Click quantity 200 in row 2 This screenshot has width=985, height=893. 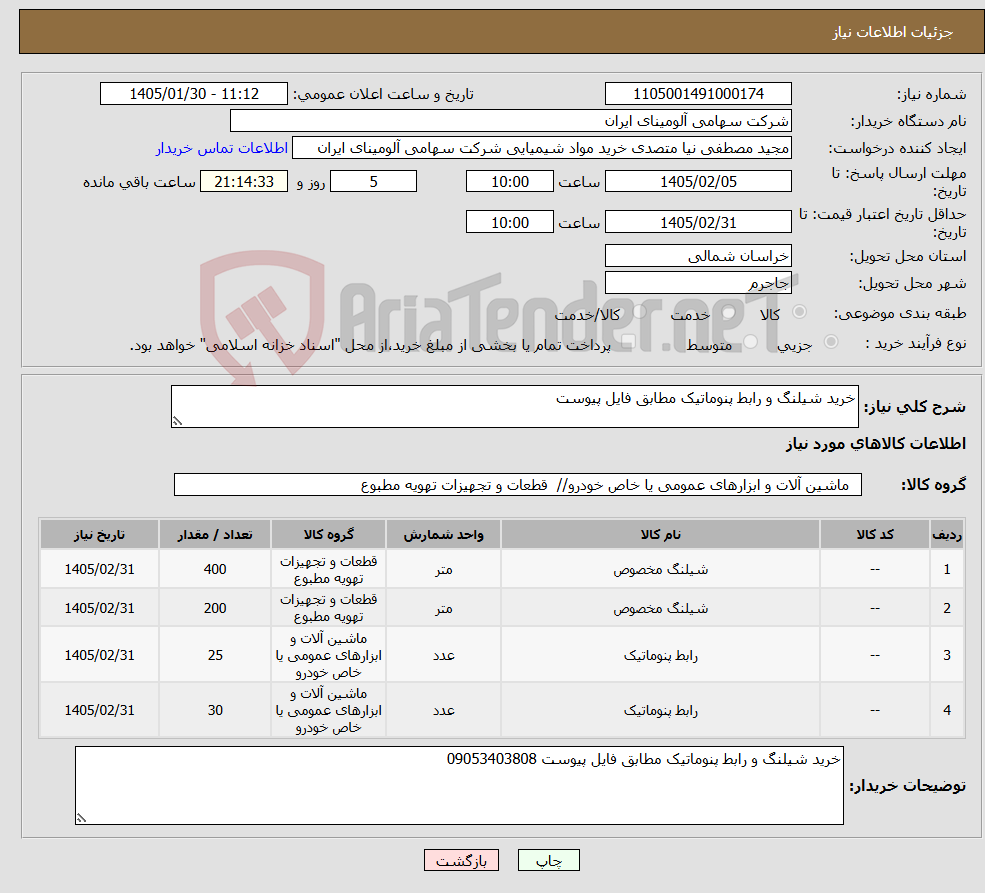click(x=215, y=609)
